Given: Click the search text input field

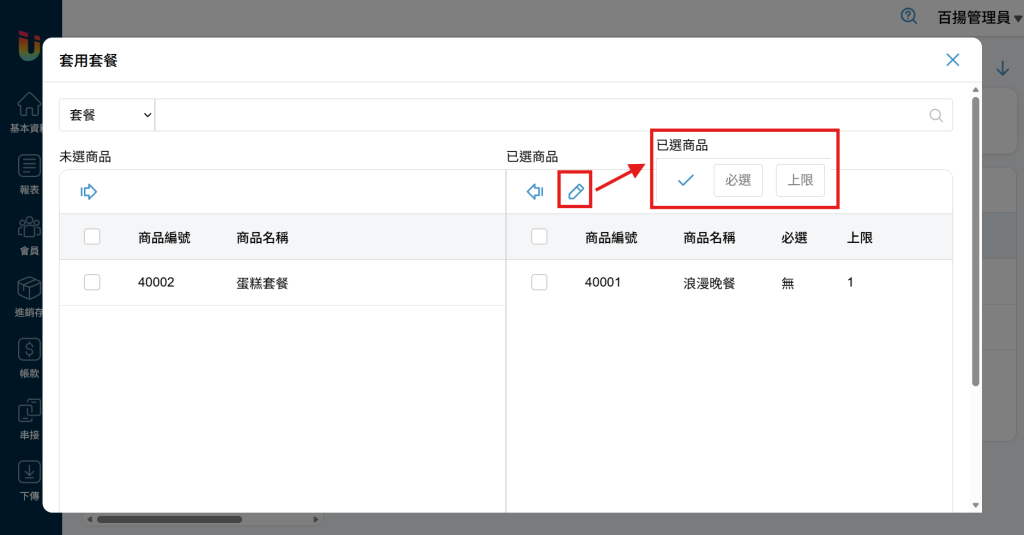Looking at the screenshot, I should 540,115.
